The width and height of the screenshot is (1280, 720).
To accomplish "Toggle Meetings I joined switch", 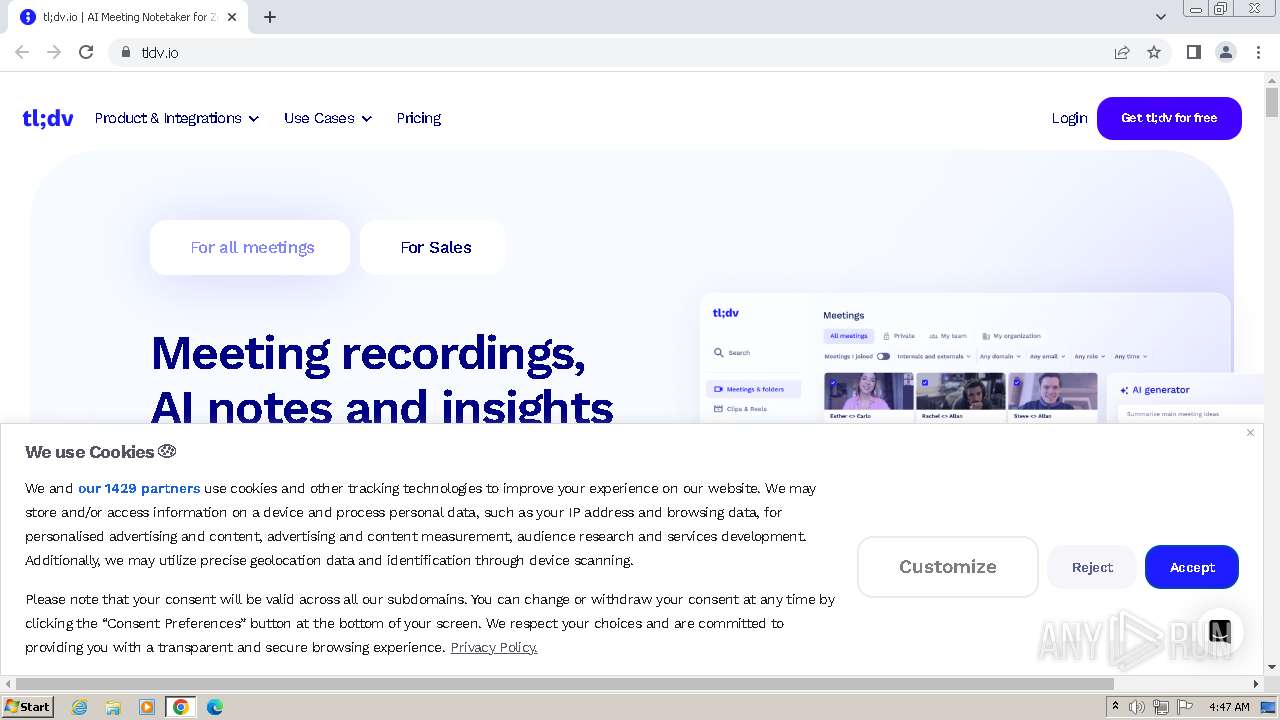I will 883,356.
